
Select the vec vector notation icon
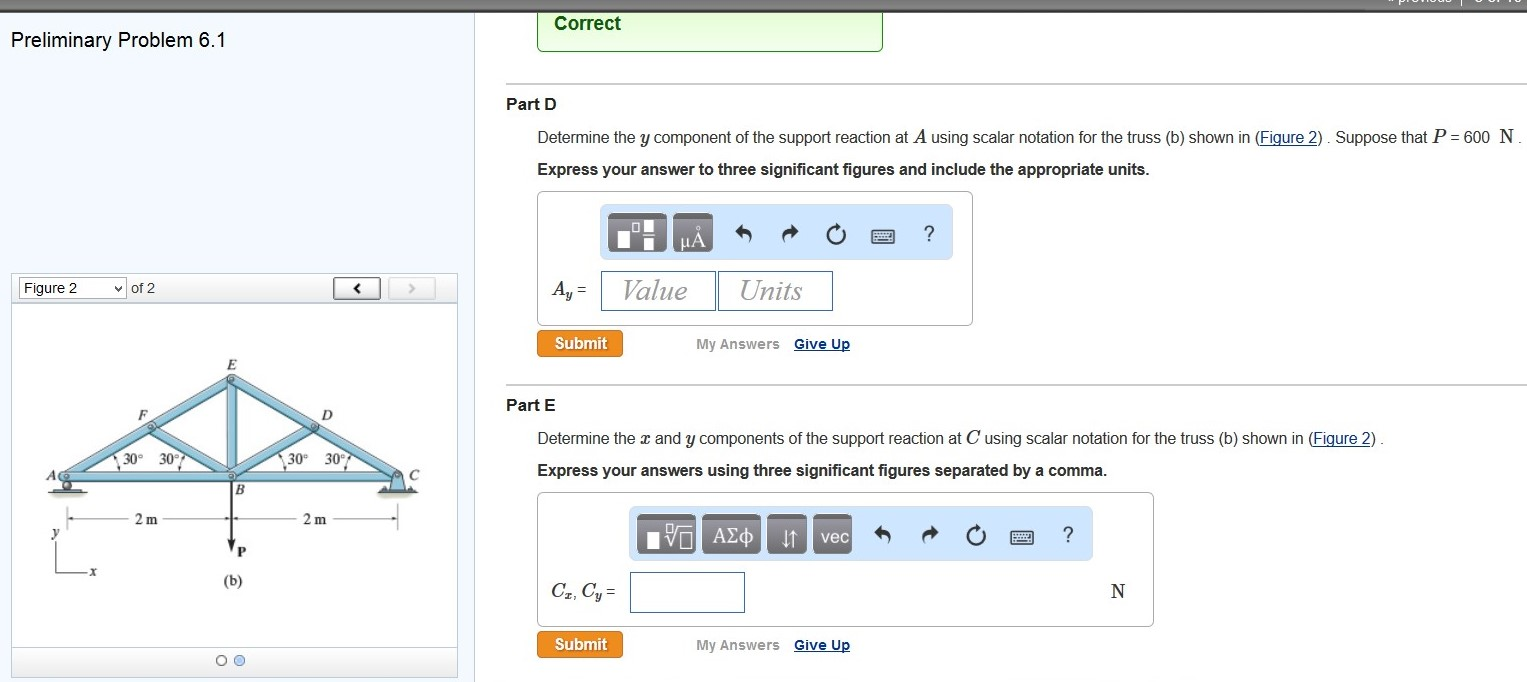pyautogui.click(x=832, y=534)
